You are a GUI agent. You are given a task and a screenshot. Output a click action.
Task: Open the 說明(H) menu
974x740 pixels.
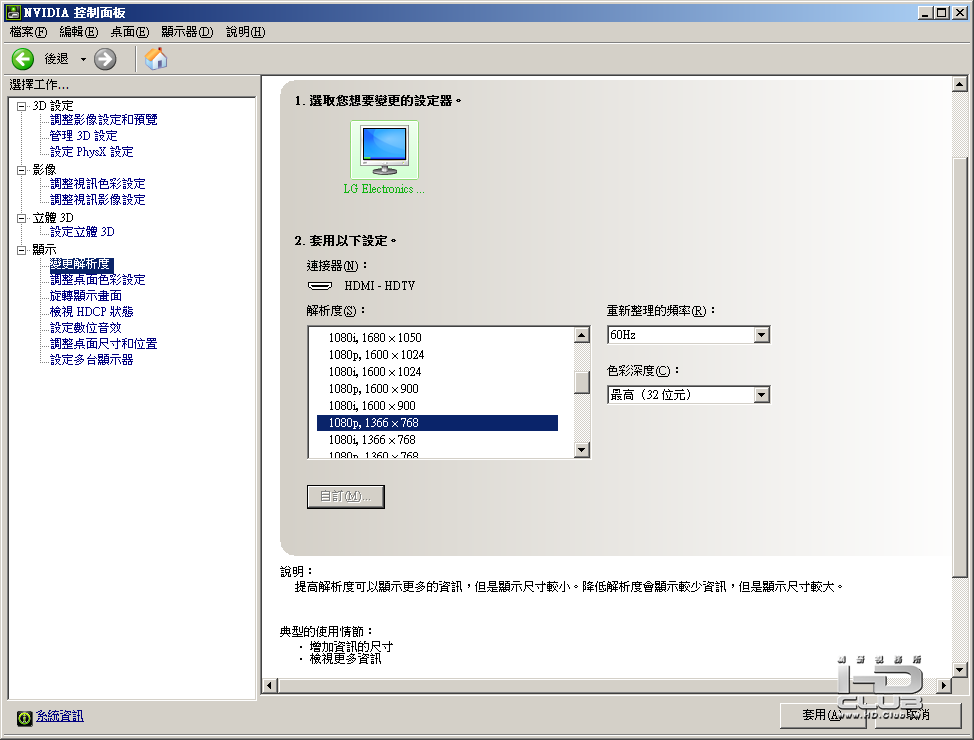[x=245, y=32]
